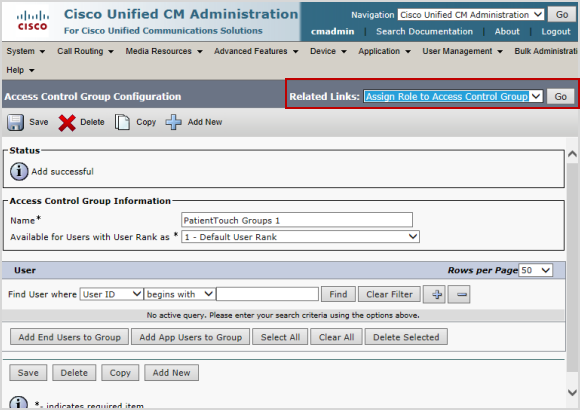580x410 pixels.
Task: Click the Find User search text box
Action: pyautogui.click(x=267, y=294)
